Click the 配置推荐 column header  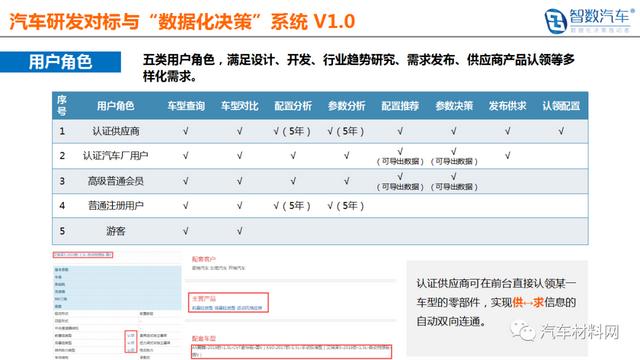coord(400,106)
